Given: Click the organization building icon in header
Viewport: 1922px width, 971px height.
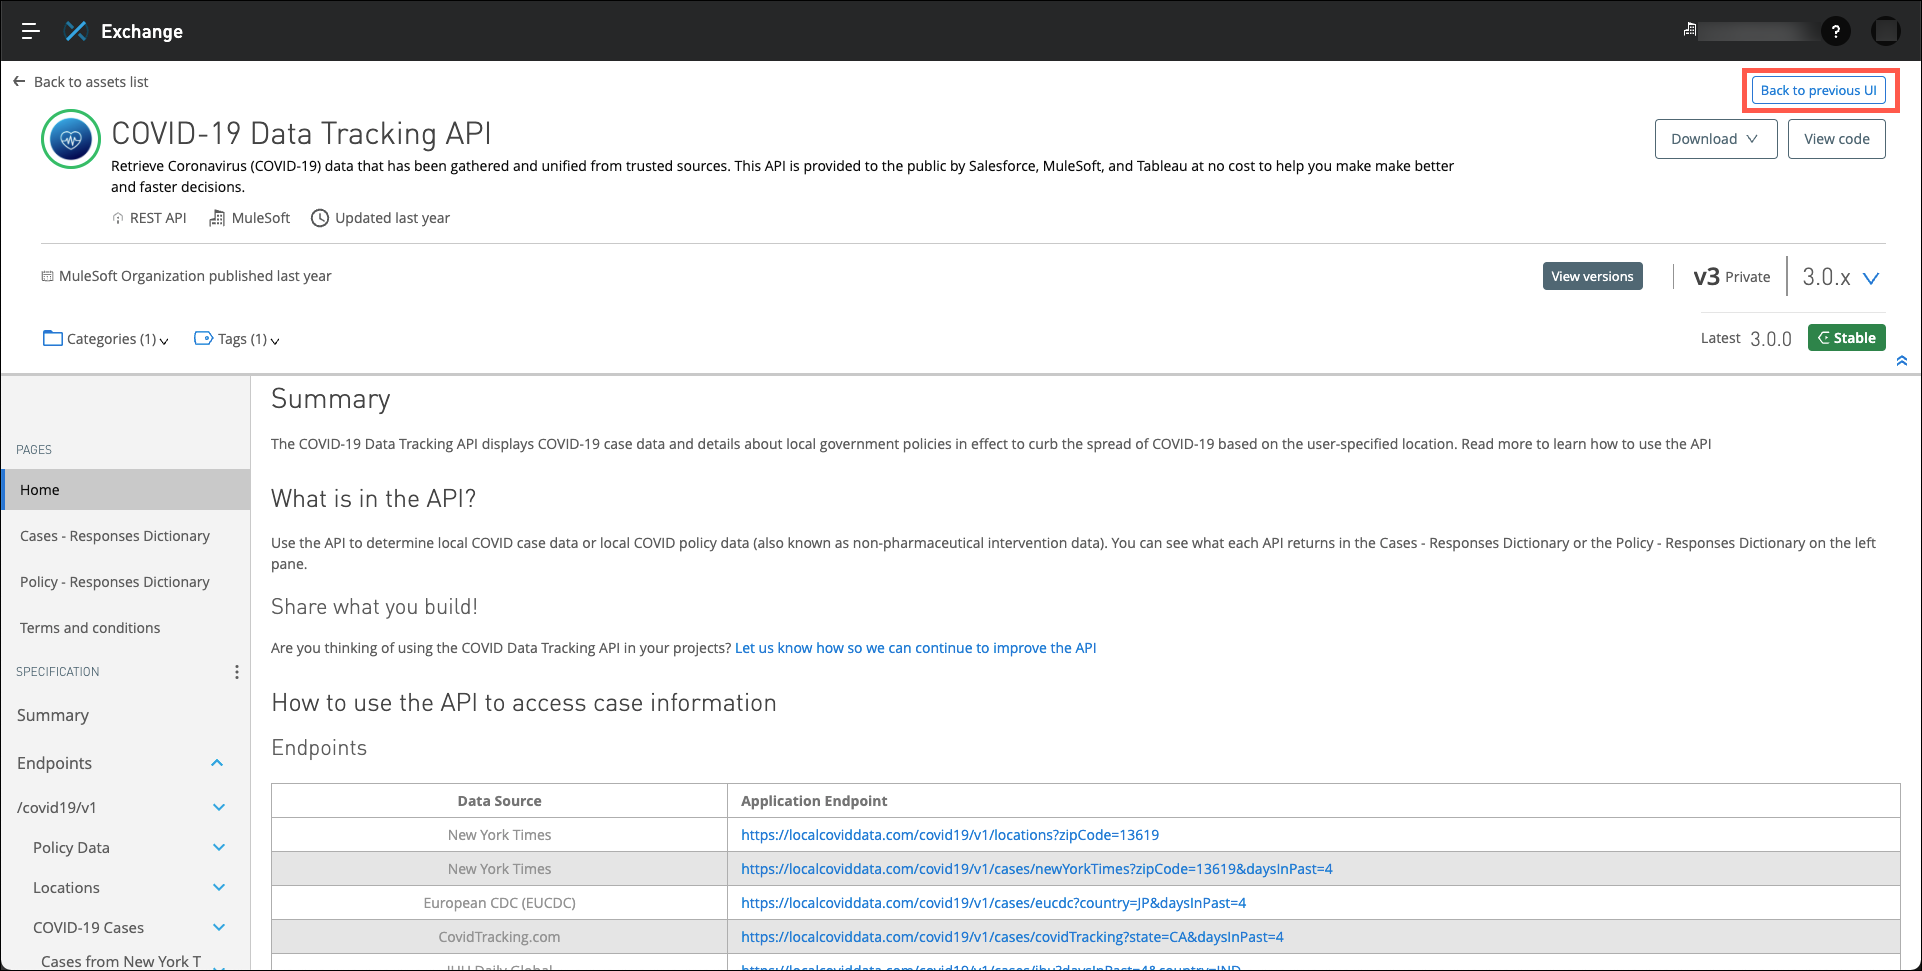Looking at the screenshot, I should click(1690, 30).
